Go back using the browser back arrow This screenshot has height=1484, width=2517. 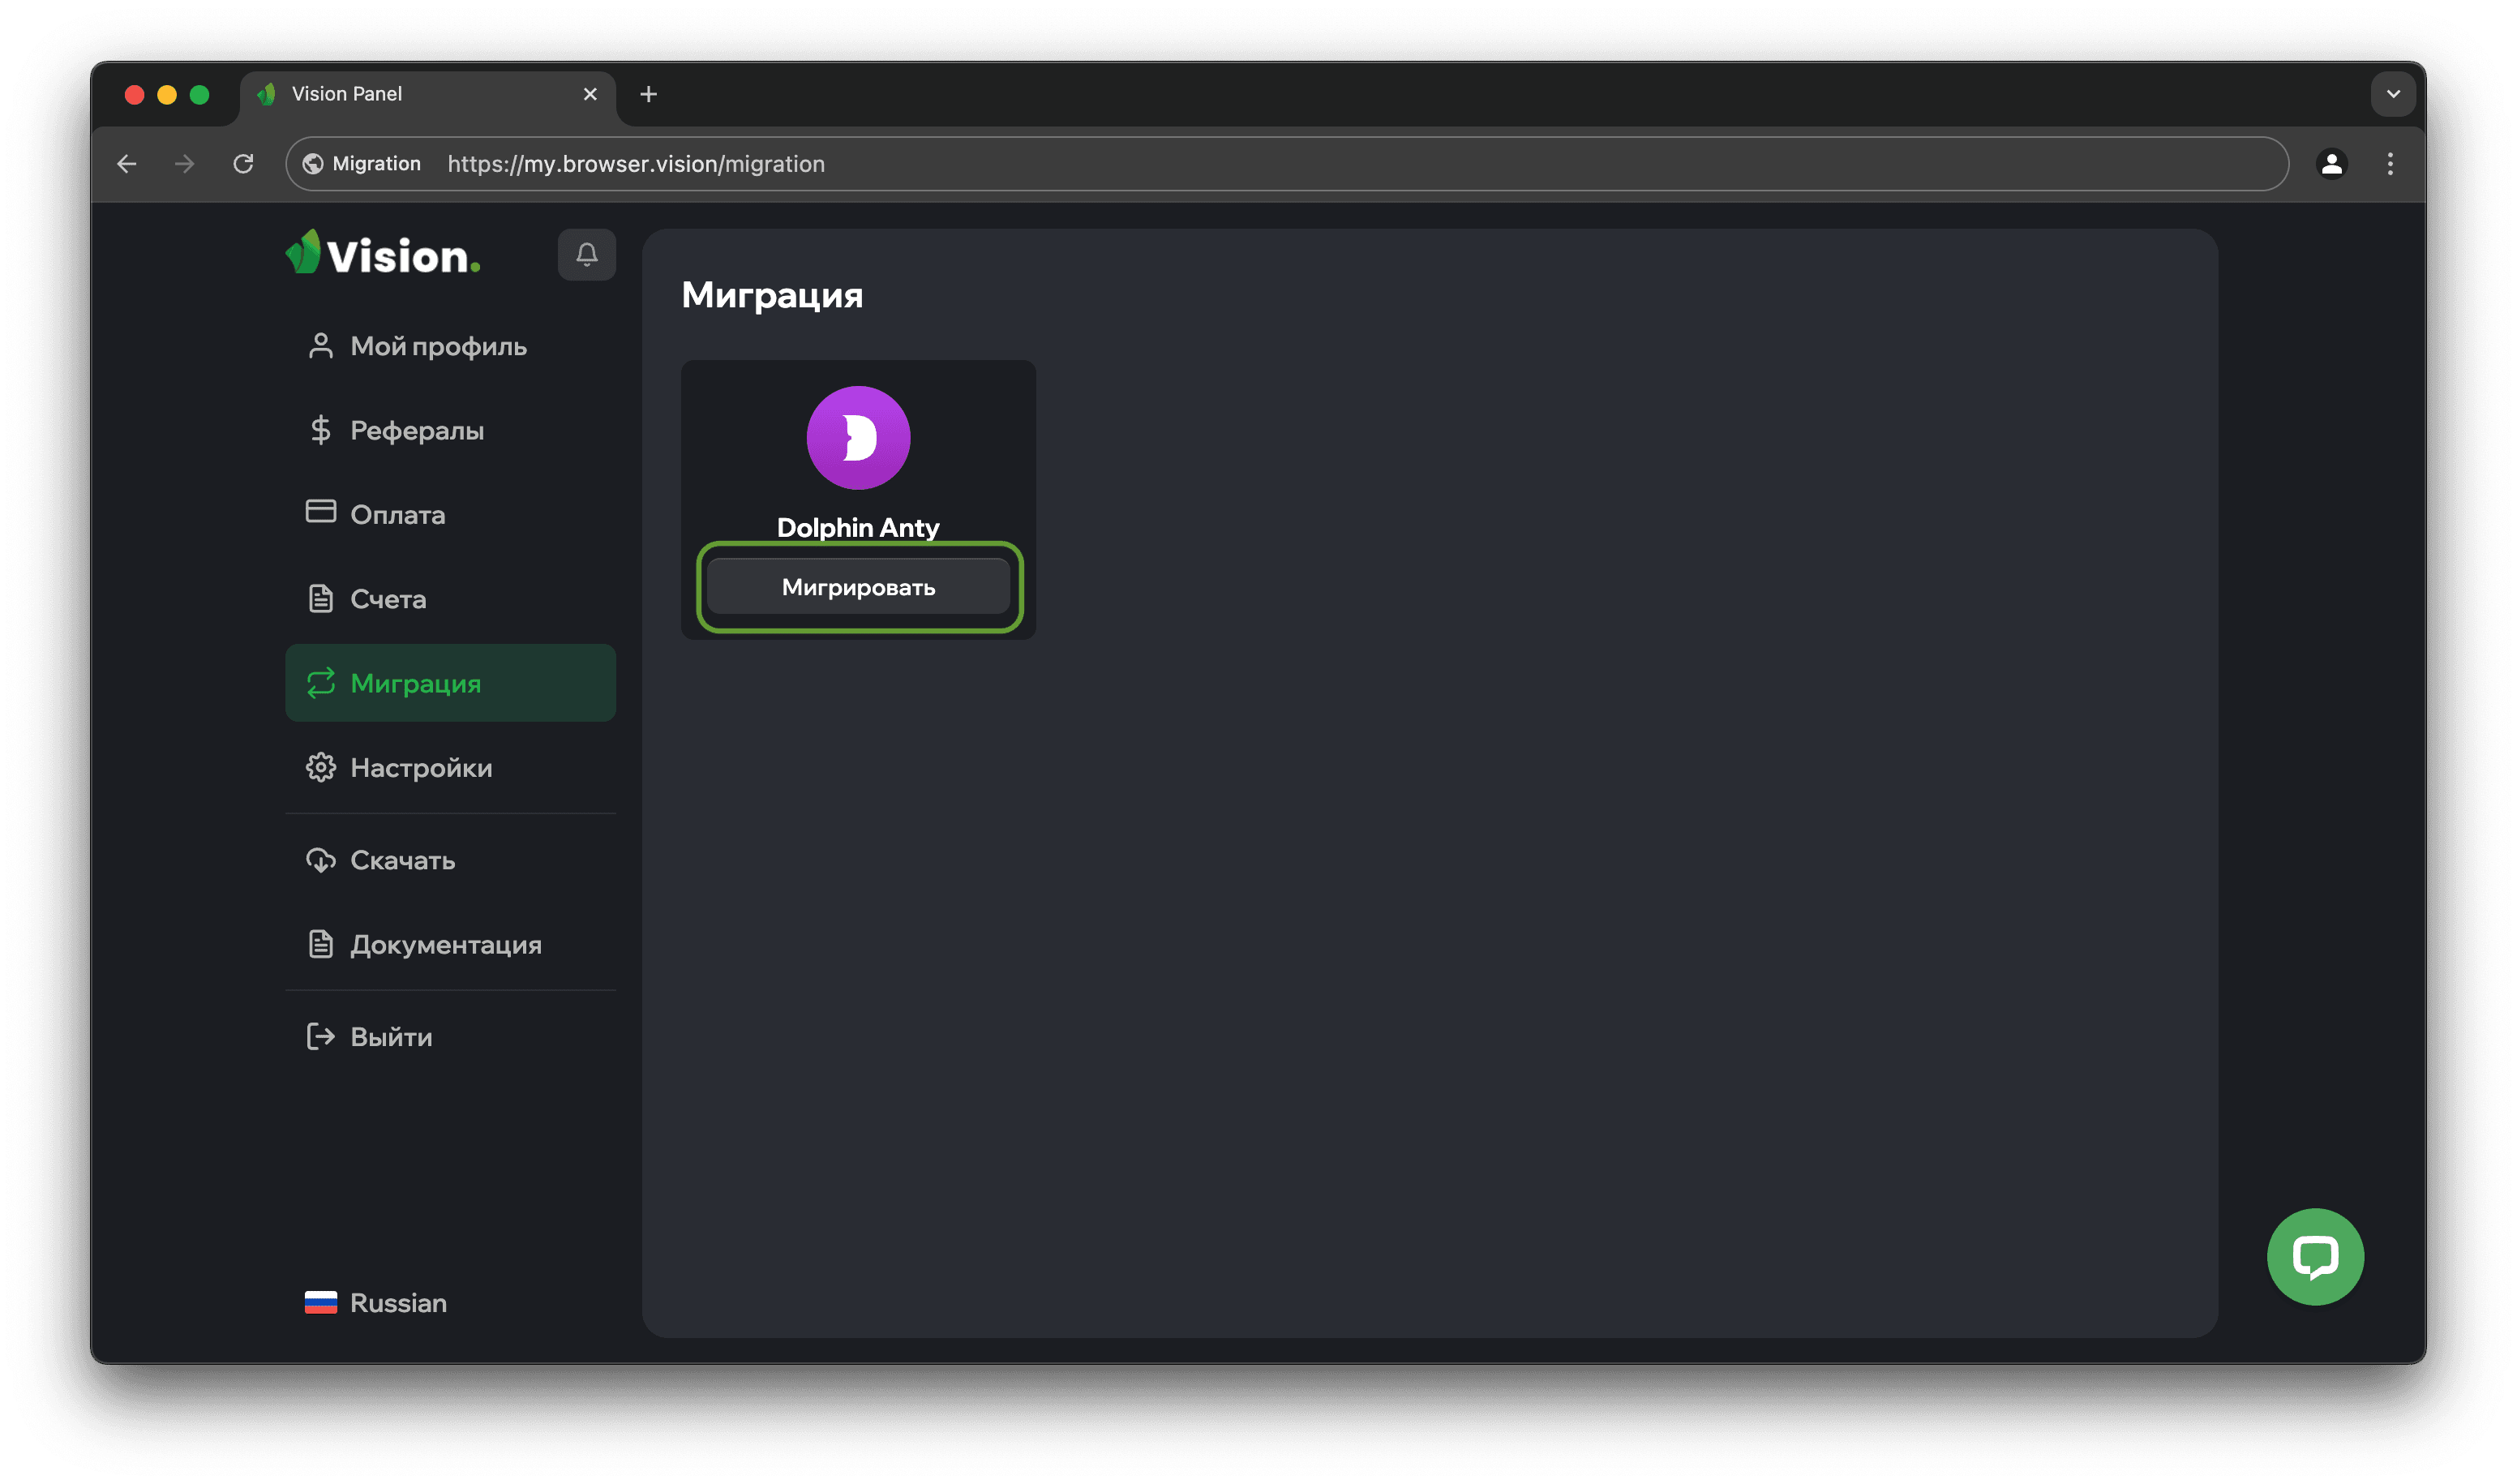[x=127, y=164]
